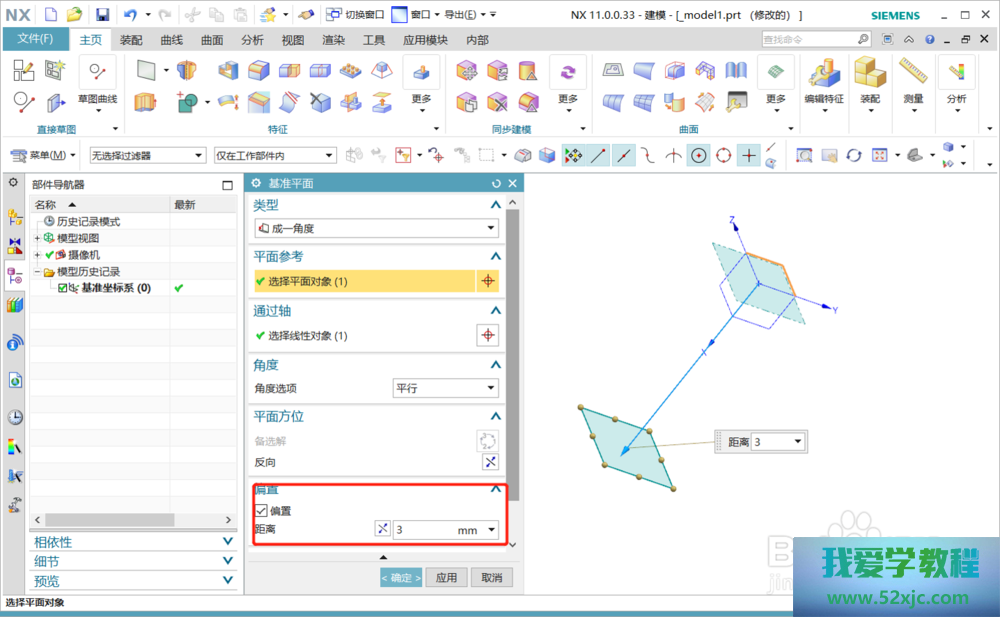Open the Measure (测量) ruler tool
Screen dimensions: 1000x617
click(x=913, y=73)
